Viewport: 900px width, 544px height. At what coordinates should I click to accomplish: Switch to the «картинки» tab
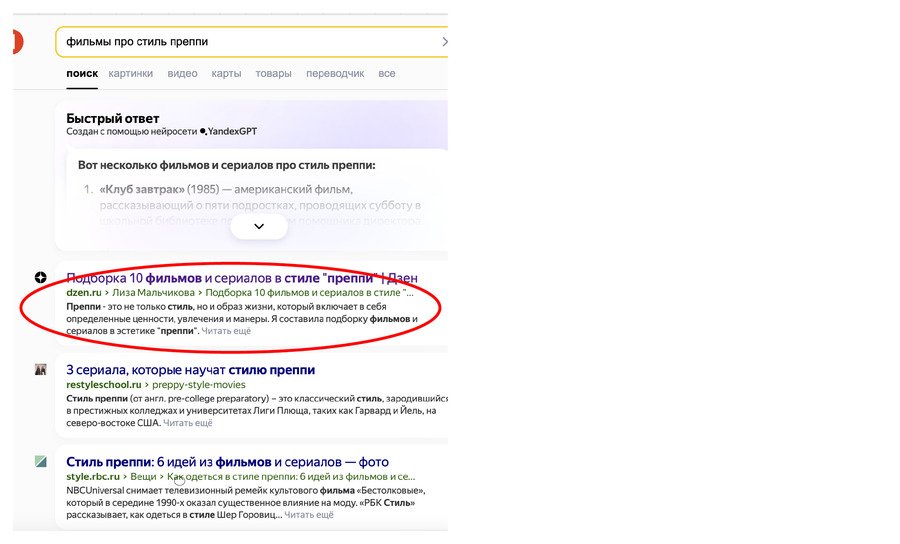131,73
